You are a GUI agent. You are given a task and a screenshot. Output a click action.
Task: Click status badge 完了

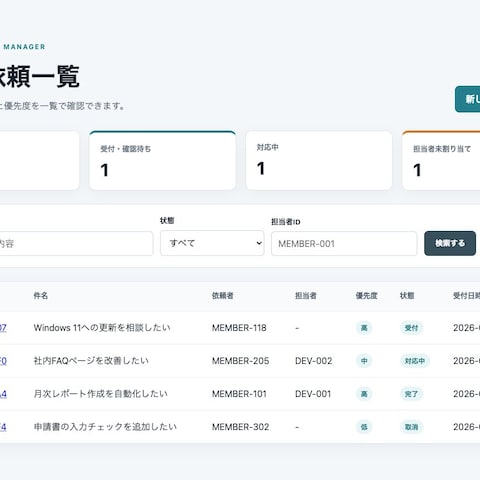pyautogui.click(x=411, y=394)
